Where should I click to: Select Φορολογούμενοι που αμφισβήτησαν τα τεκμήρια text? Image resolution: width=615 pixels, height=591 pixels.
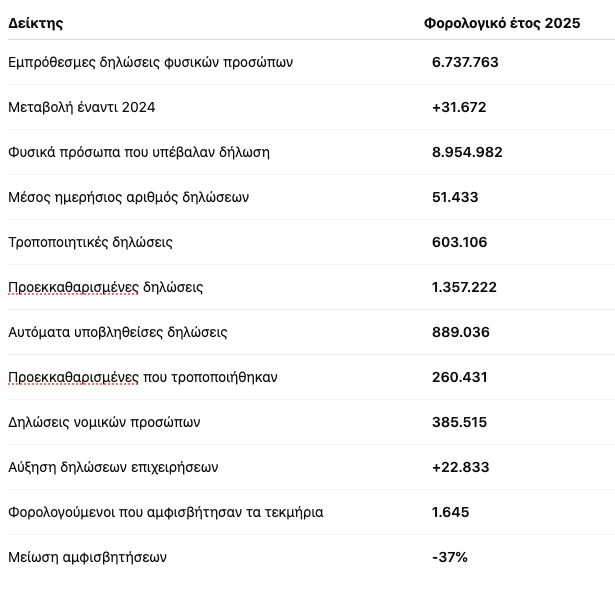(166, 513)
